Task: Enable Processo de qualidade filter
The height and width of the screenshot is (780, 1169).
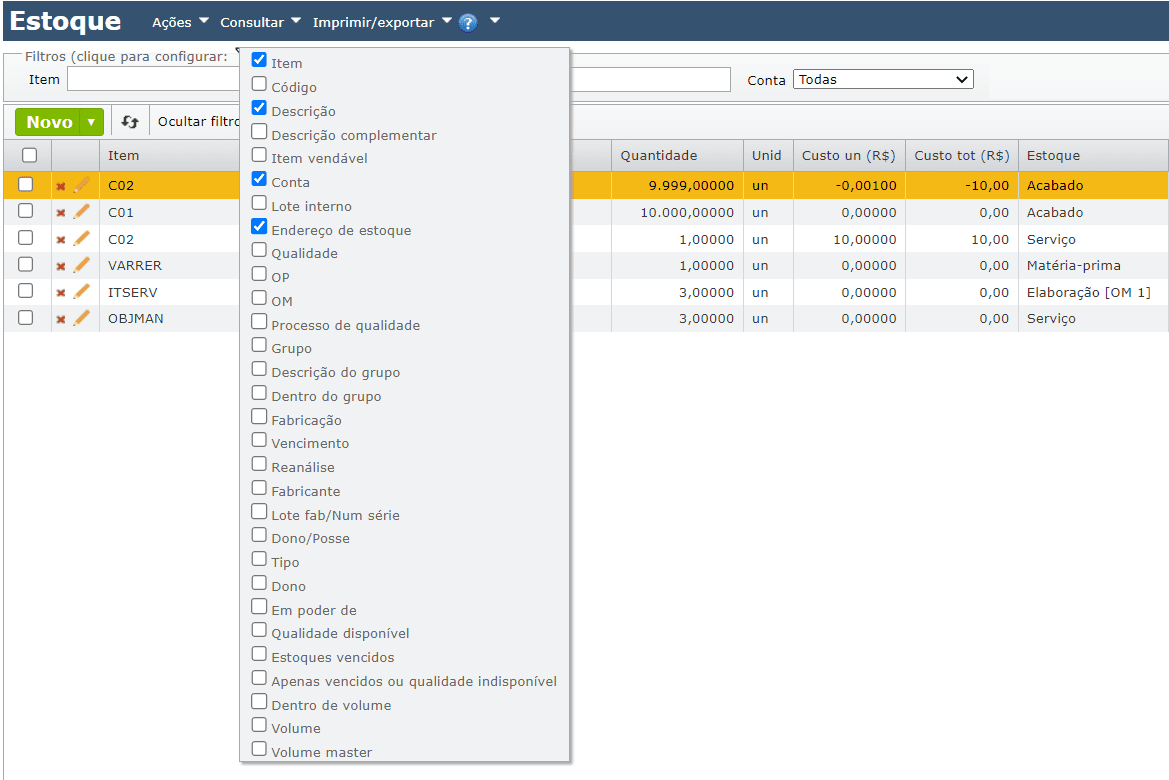Action: 259,321
